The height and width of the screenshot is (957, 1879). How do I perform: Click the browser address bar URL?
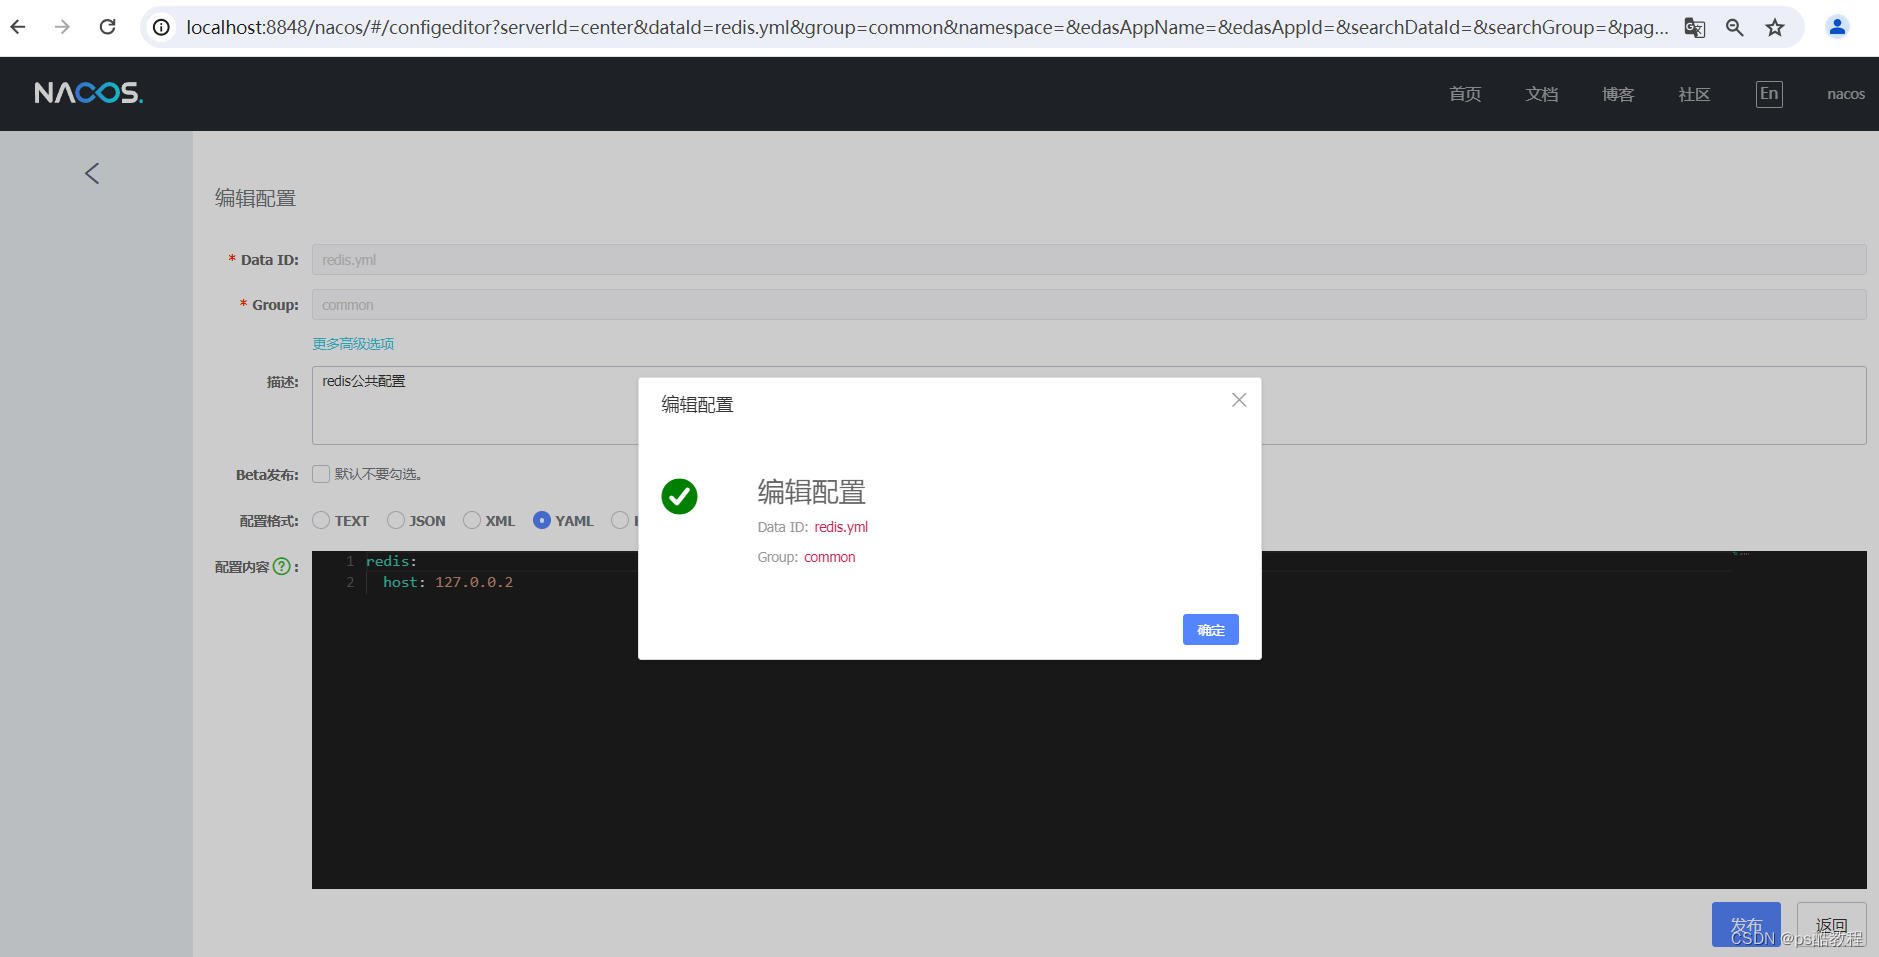927,27
